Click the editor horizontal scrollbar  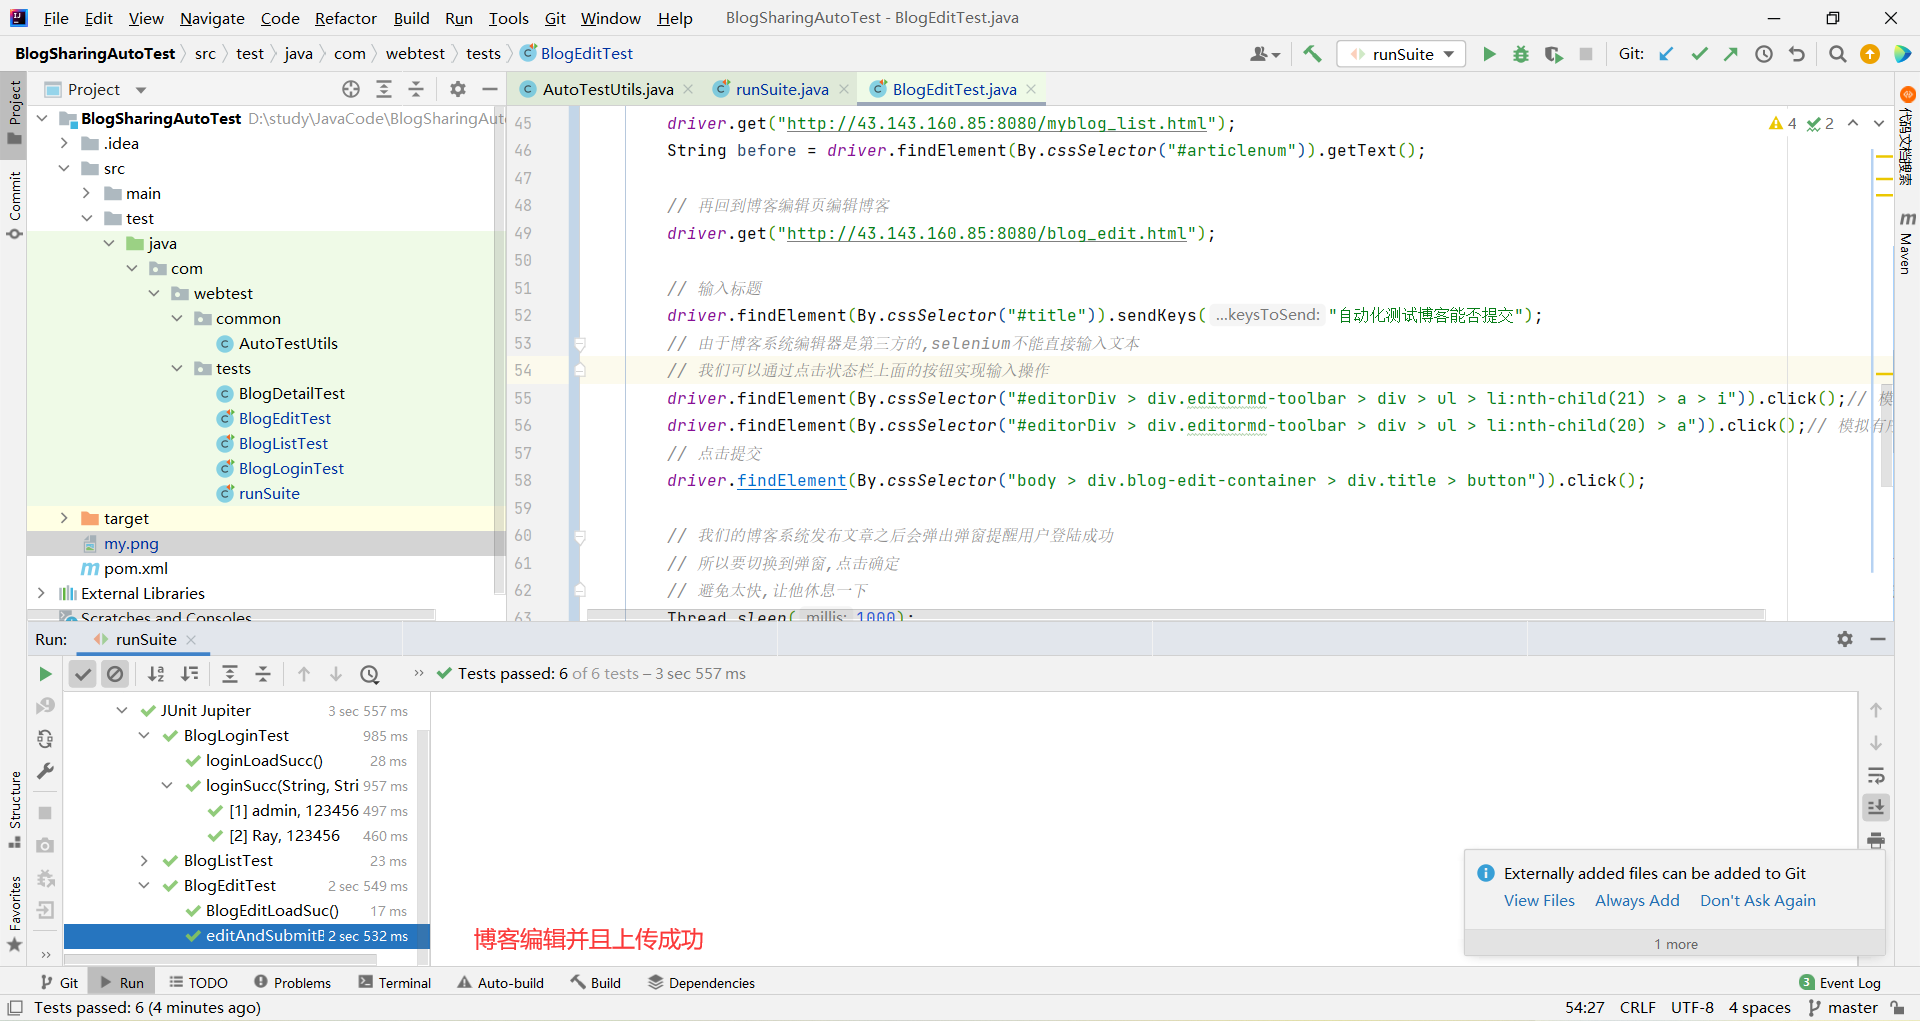click(1175, 613)
